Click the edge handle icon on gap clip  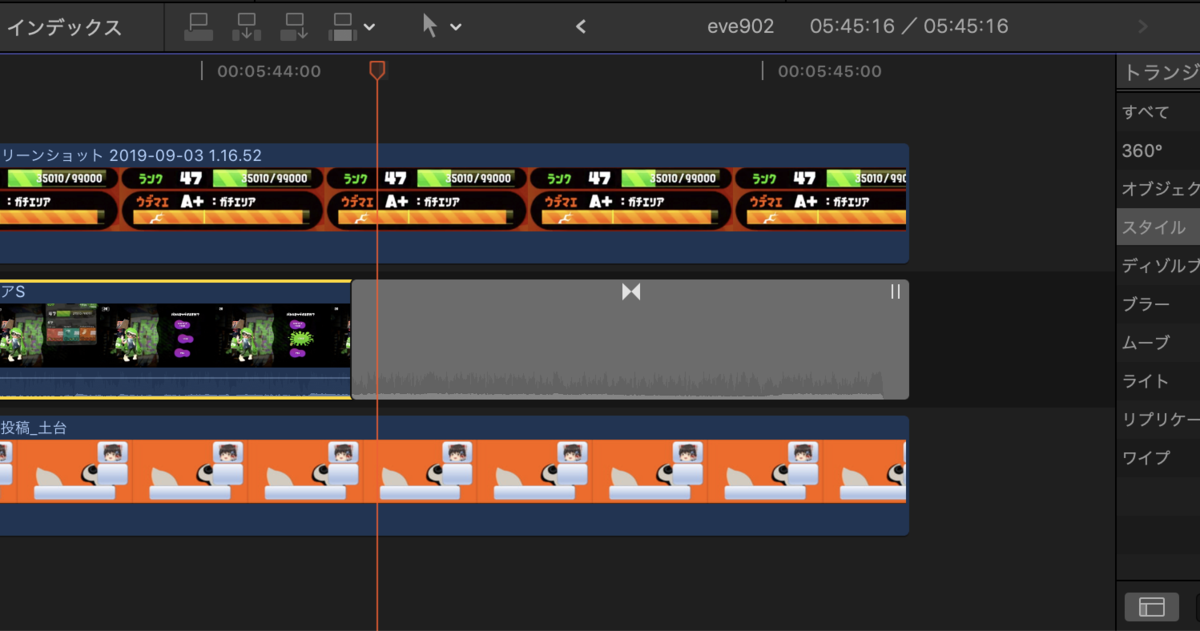click(x=895, y=291)
